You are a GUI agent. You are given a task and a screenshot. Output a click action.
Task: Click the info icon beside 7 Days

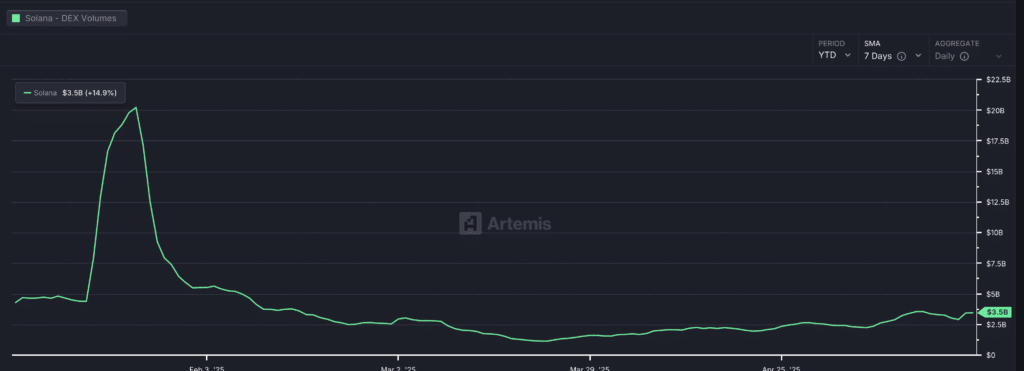[901, 56]
